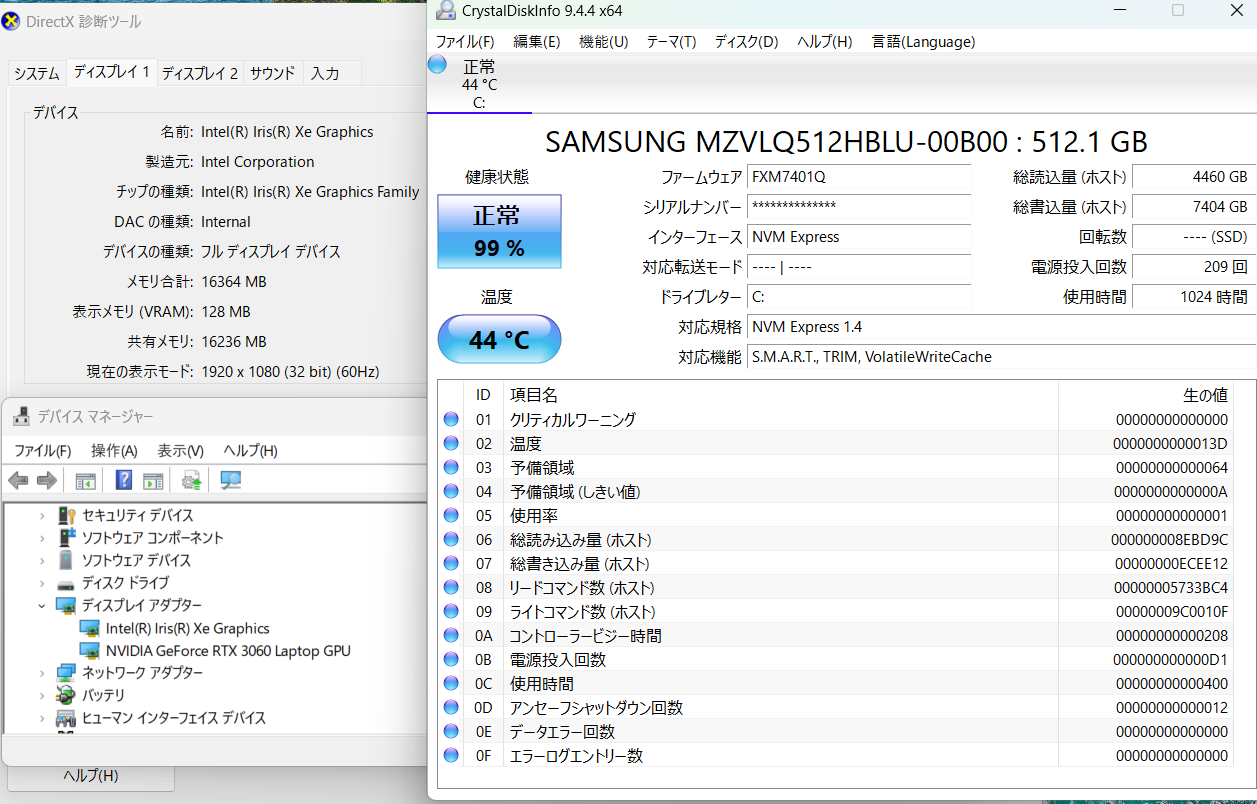1257x804 pixels.
Task: Expand the バッテリ tree node
Action: 42,695
